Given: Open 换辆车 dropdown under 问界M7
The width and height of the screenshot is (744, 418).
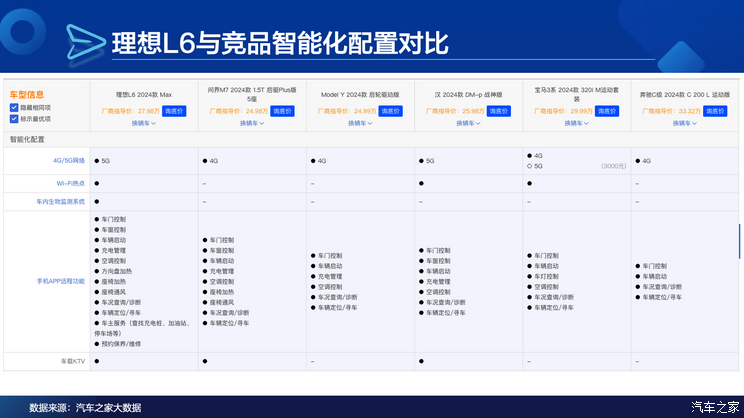Looking at the screenshot, I should (252, 123).
